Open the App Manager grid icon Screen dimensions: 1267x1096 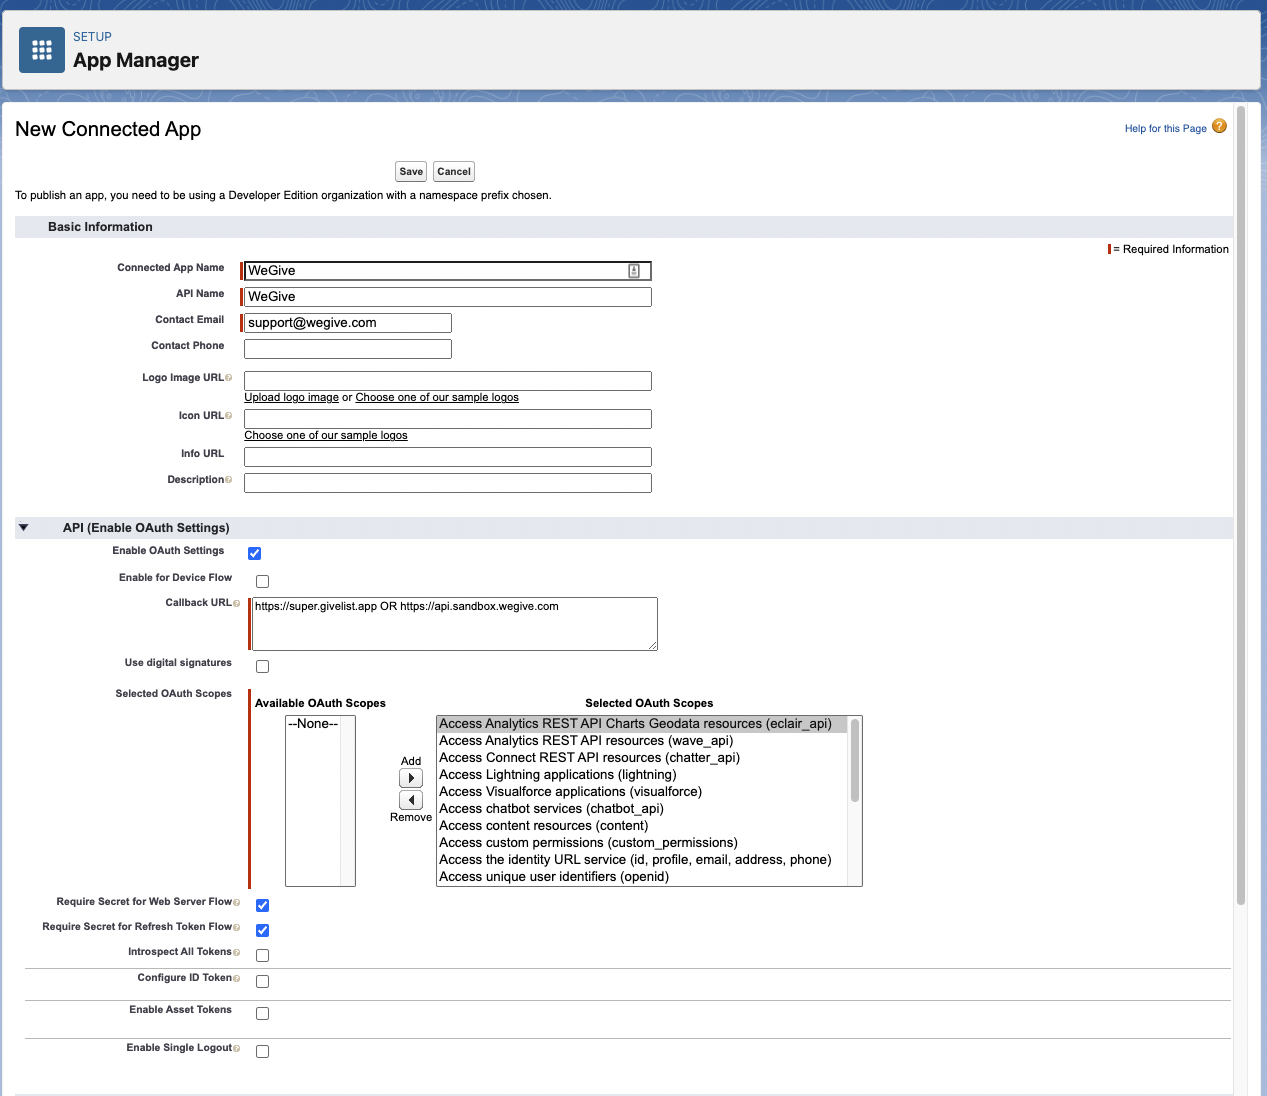(x=42, y=50)
